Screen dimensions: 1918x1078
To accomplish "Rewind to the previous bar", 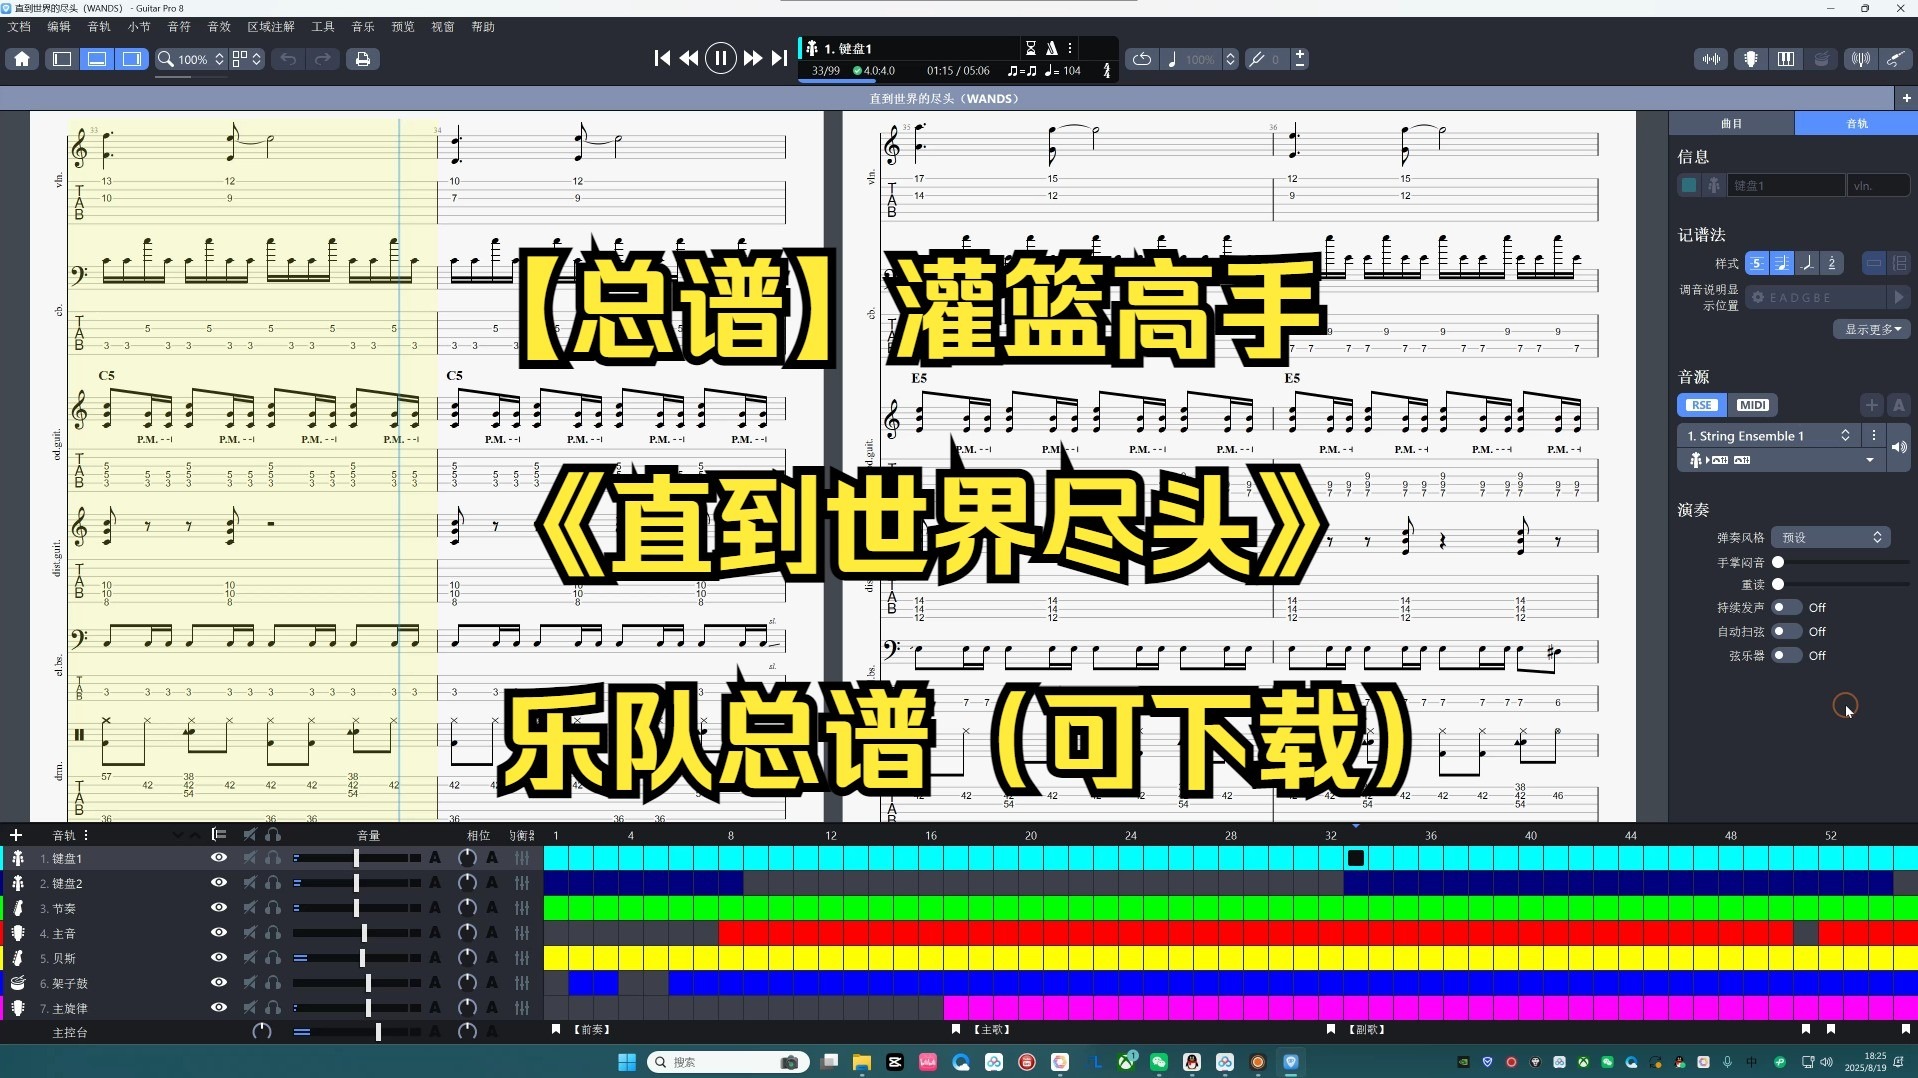I will (x=689, y=59).
